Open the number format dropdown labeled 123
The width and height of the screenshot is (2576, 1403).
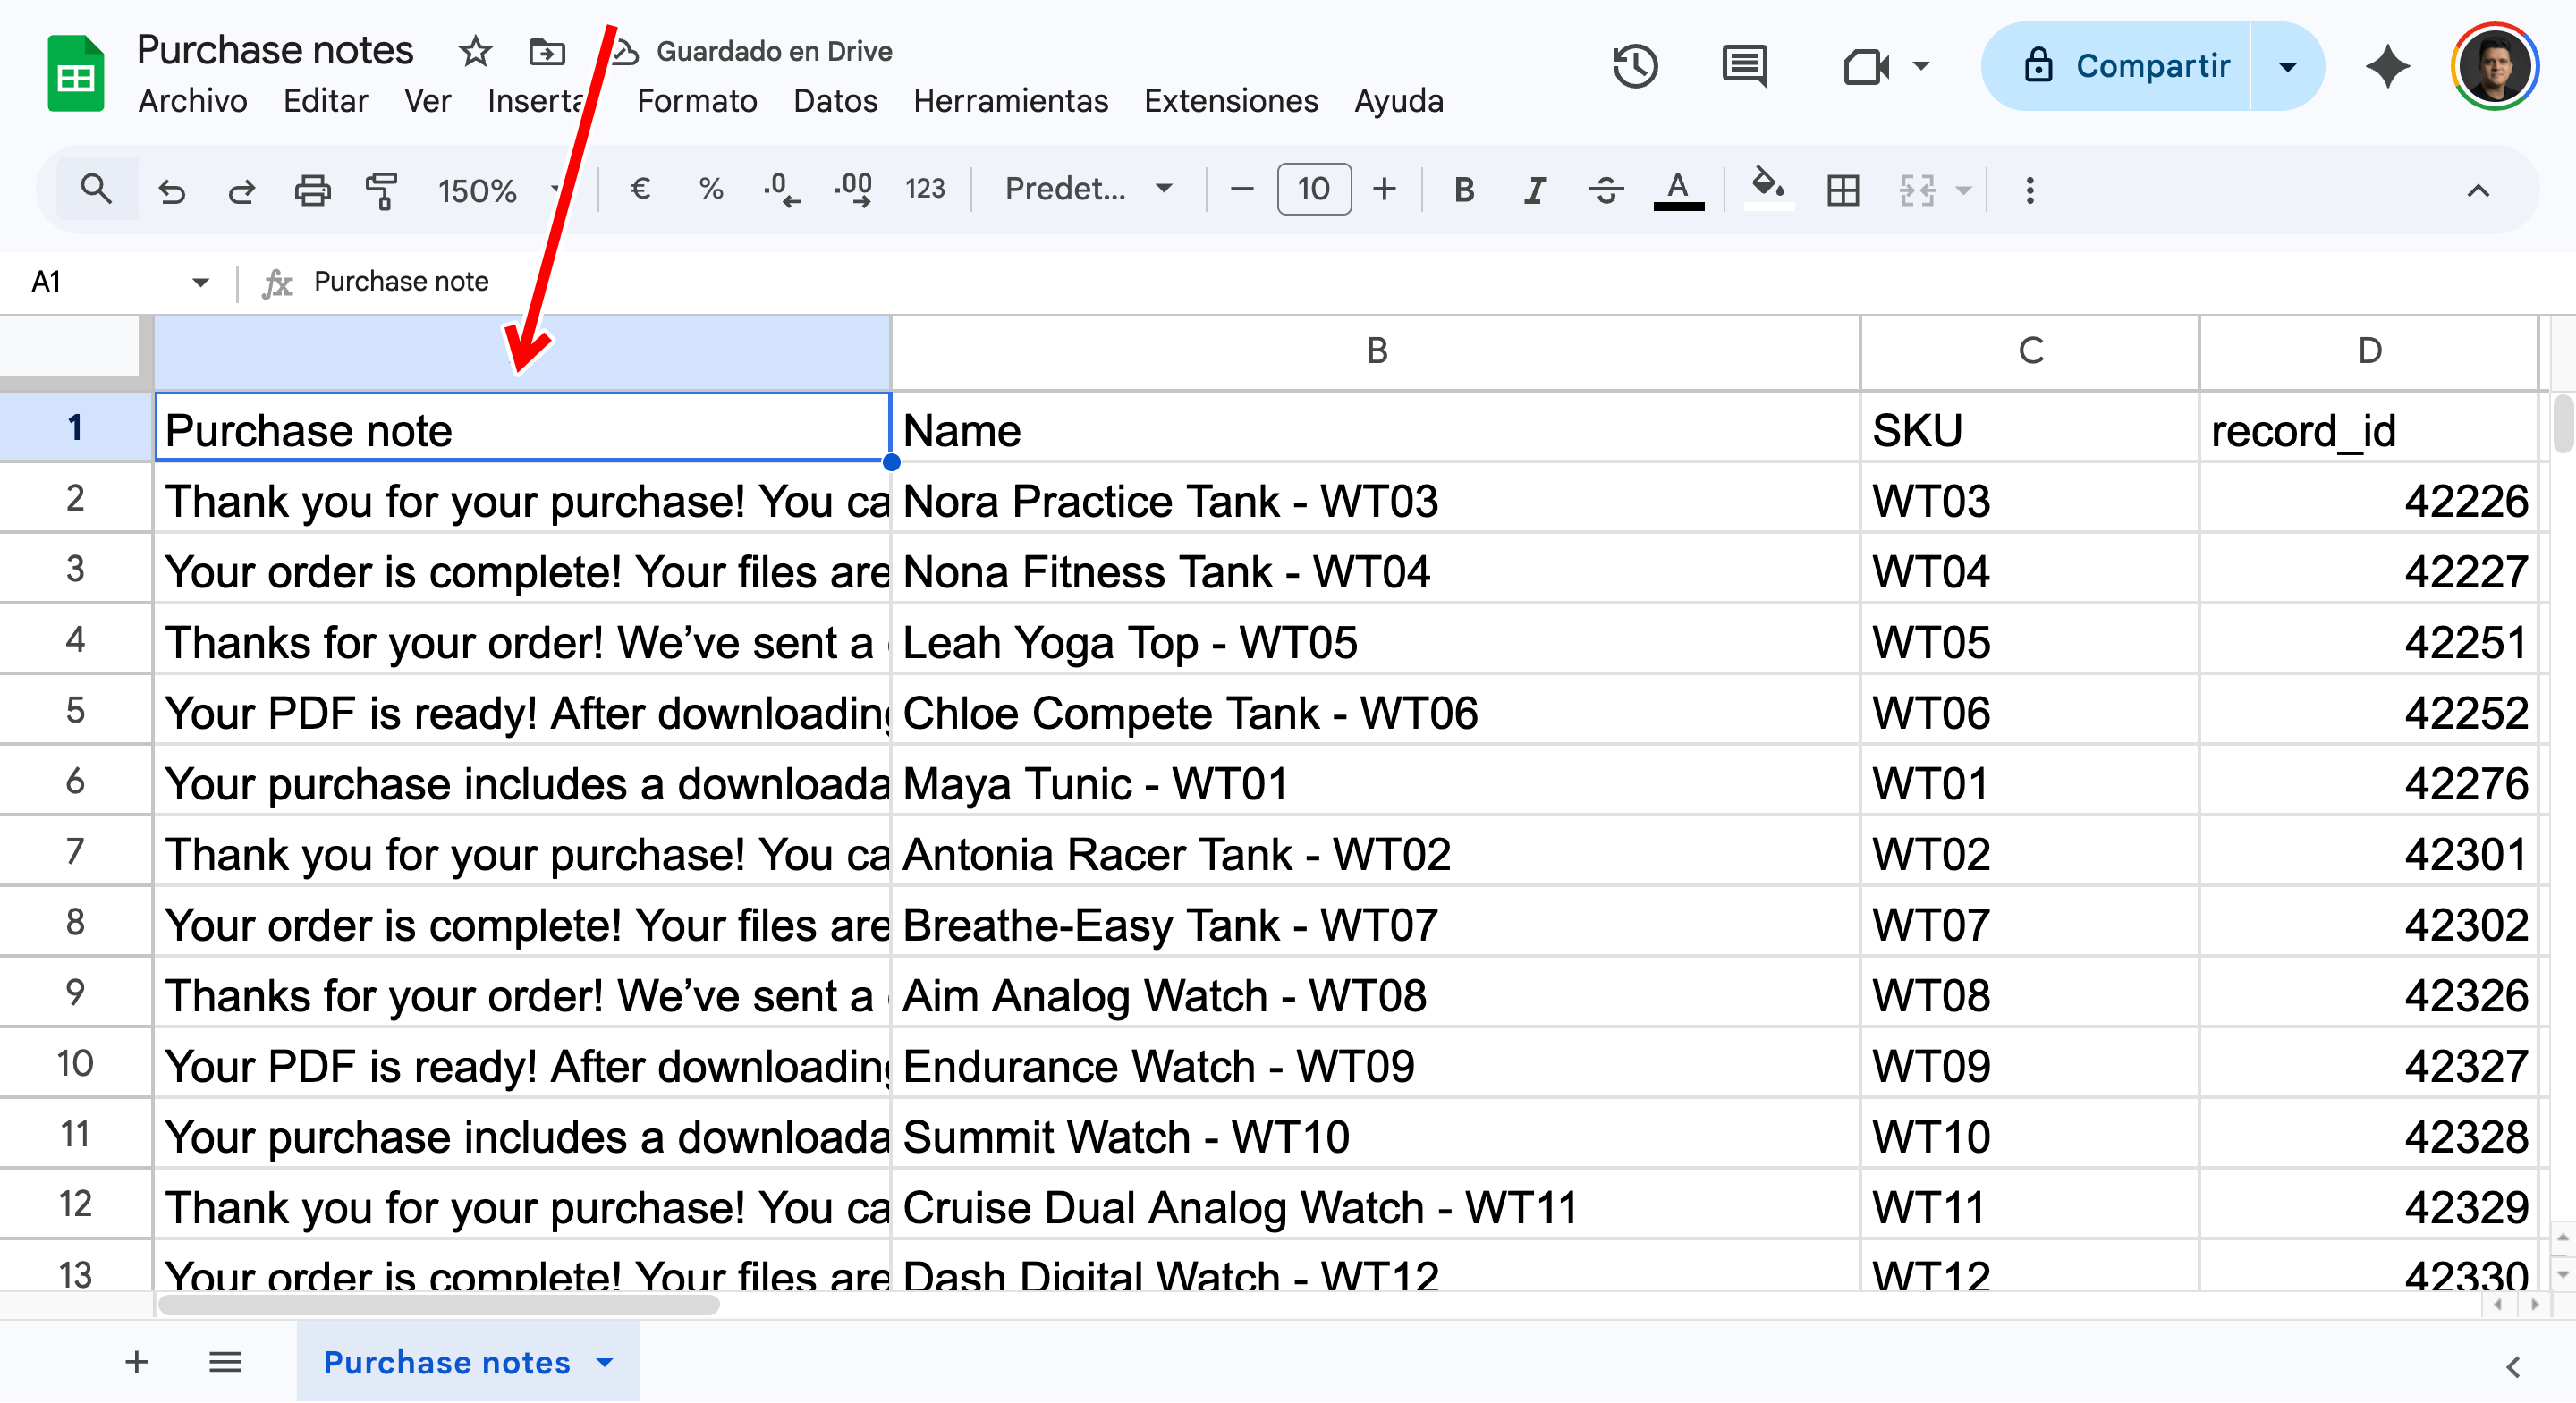tap(925, 189)
